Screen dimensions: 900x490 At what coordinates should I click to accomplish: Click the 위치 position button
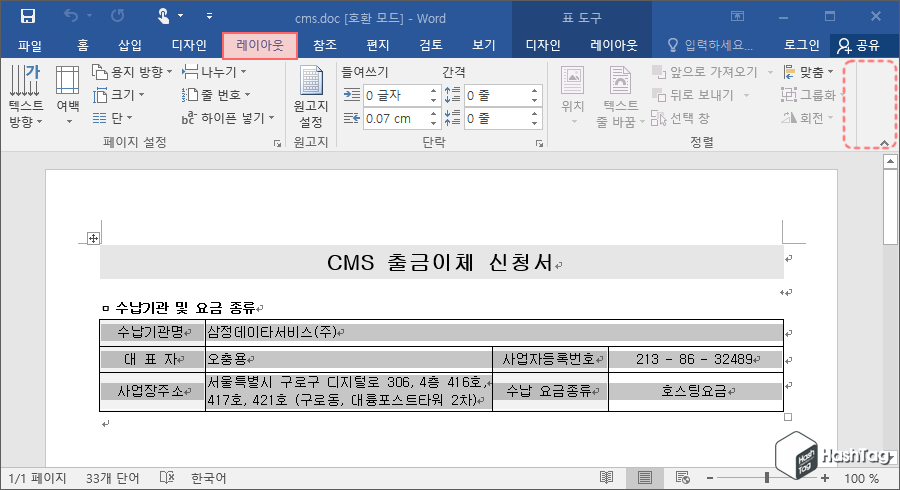(x=573, y=96)
